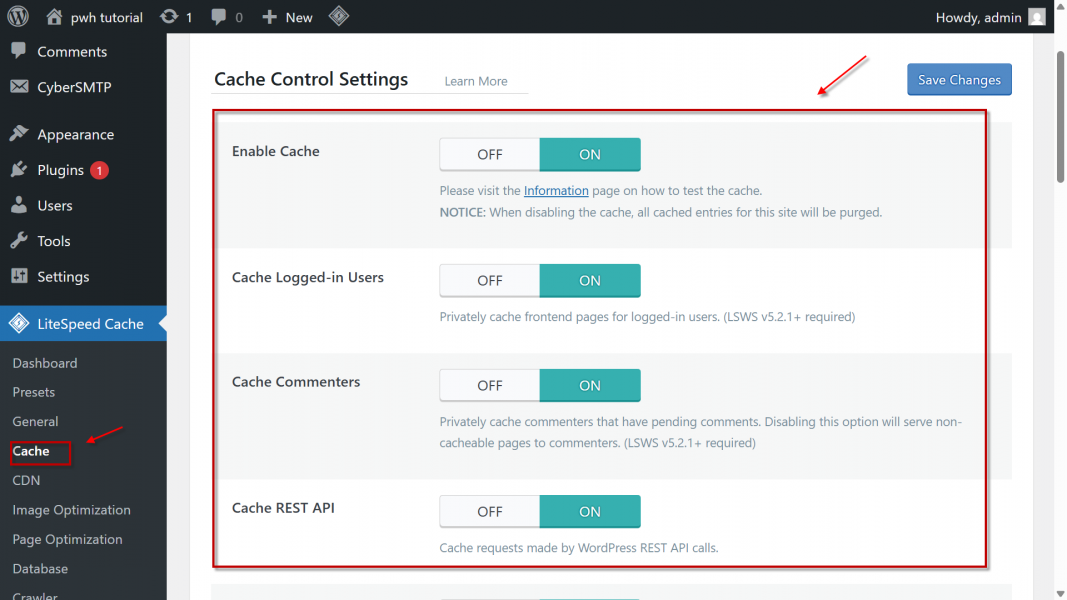Click the Cache Logged-in Users label
This screenshot has width=1067, height=600.
(x=308, y=277)
